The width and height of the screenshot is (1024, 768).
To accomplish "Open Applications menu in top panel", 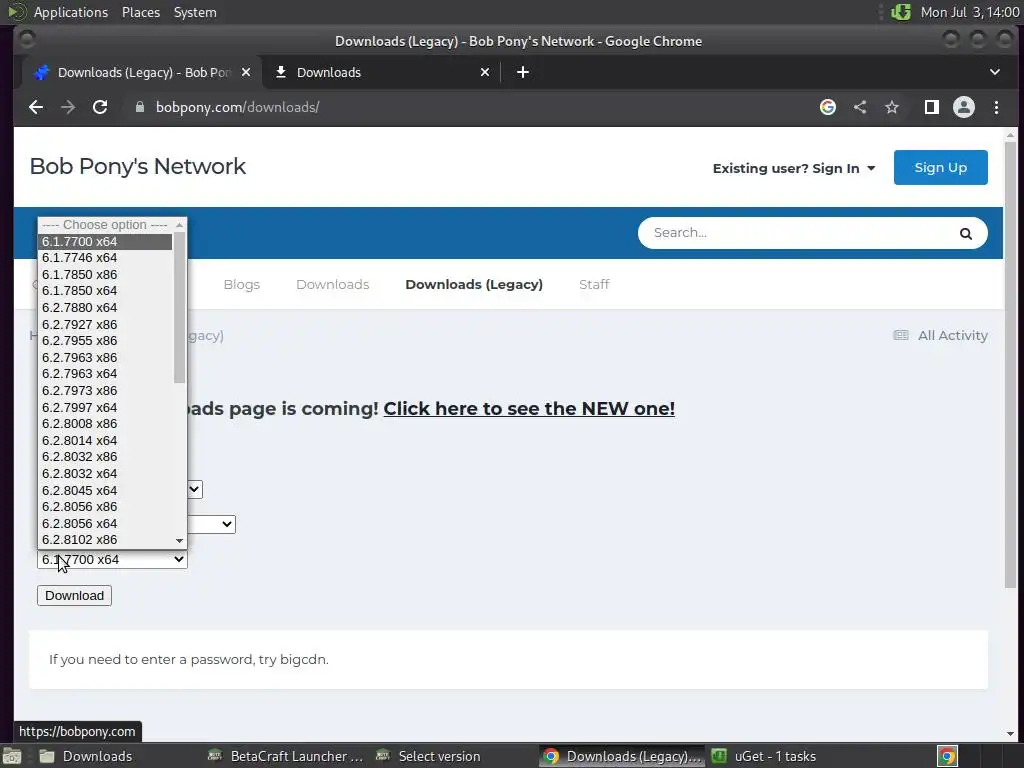I will click(71, 12).
